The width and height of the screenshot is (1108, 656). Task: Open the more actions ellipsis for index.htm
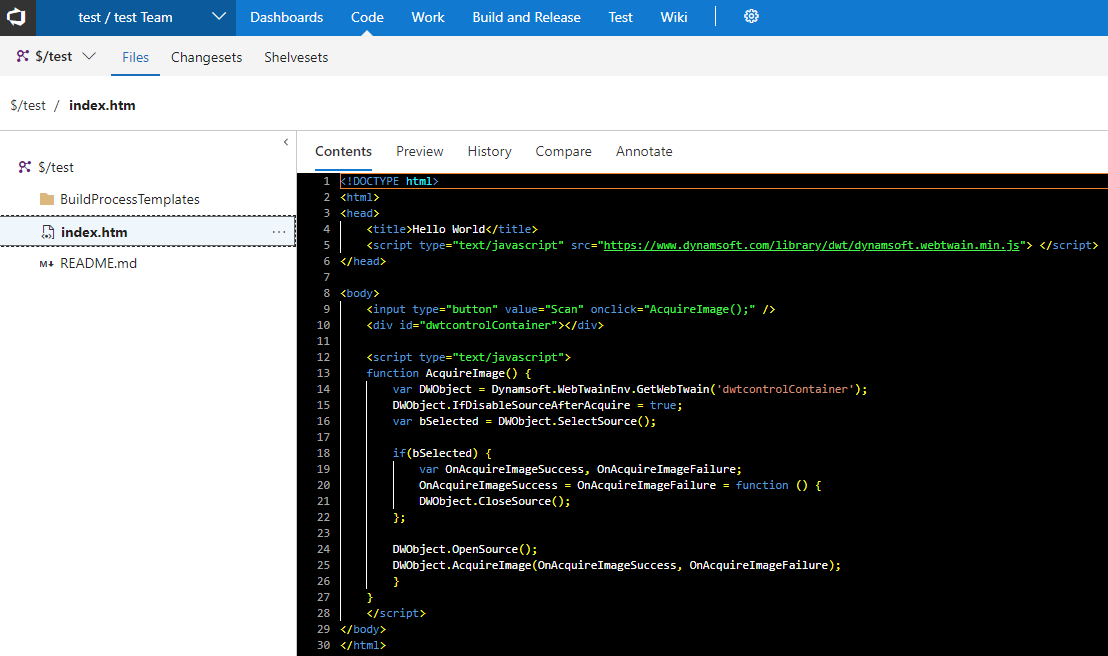click(x=279, y=232)
